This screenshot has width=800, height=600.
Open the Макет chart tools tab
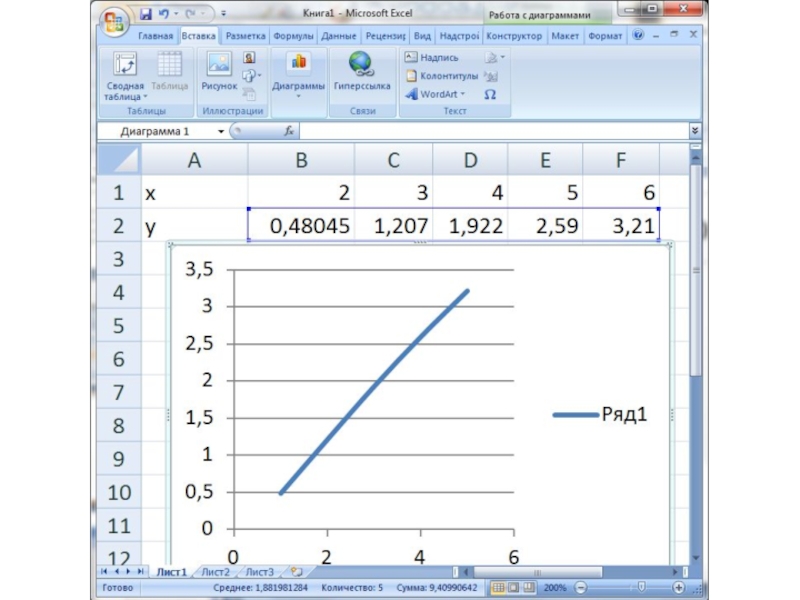565,36
